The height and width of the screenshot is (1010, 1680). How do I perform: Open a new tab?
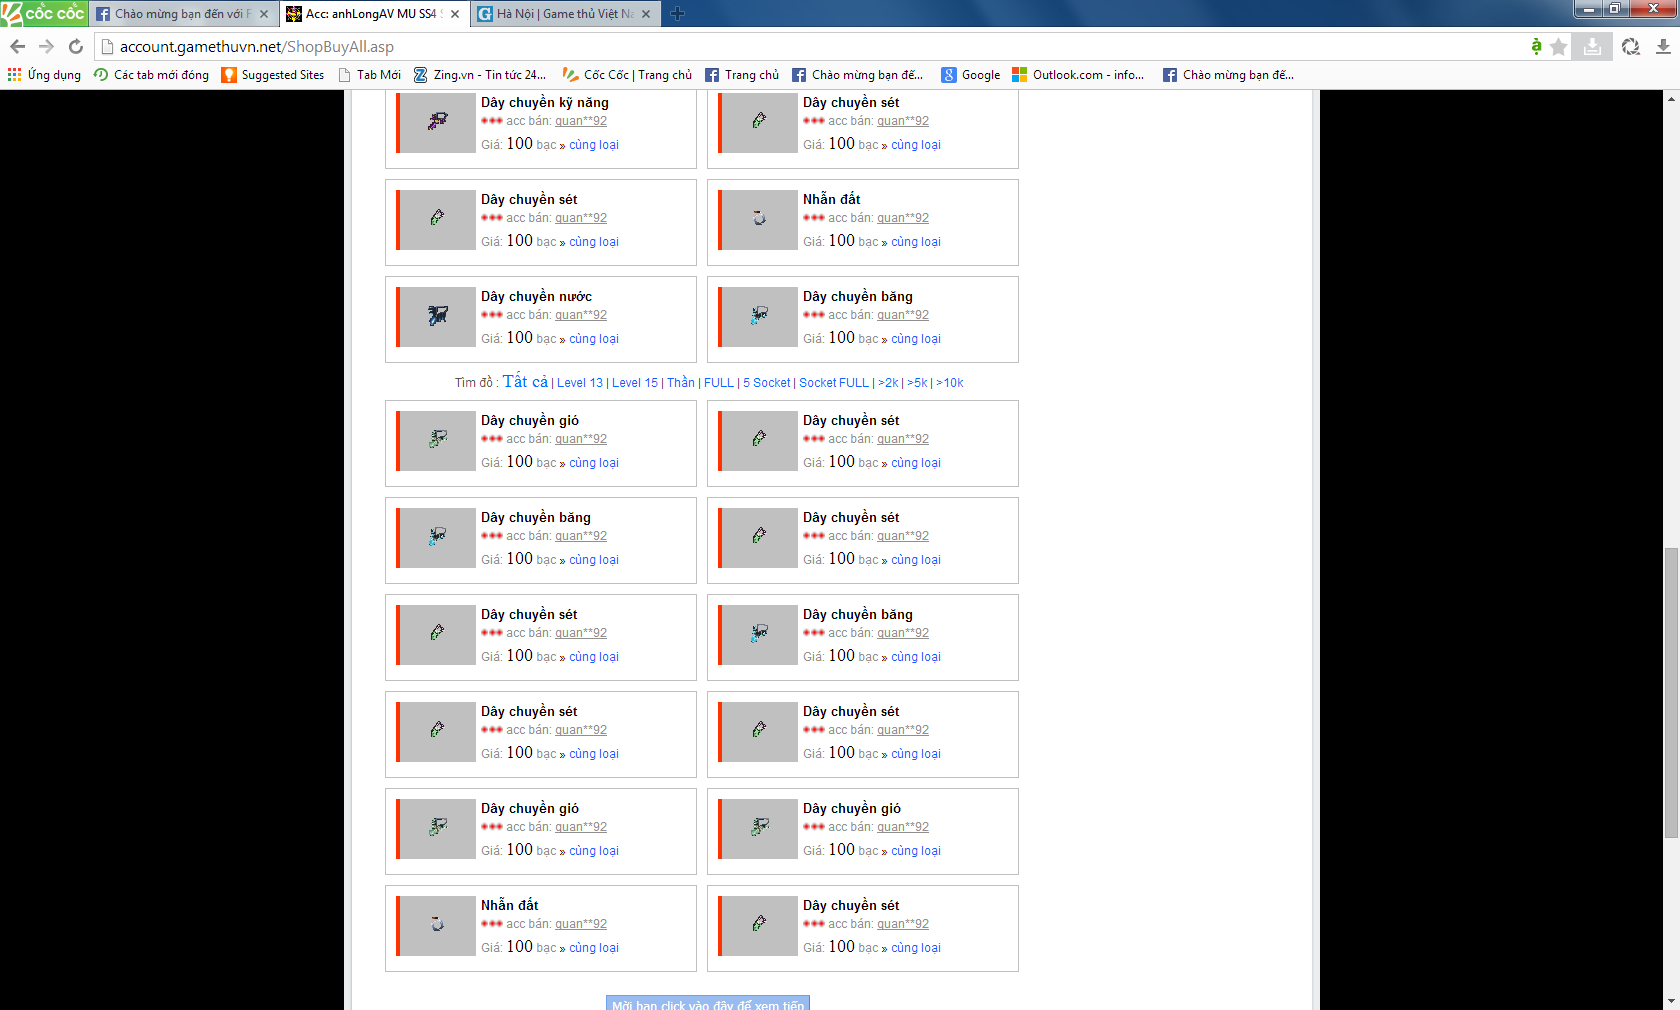pyautogui.click(x=677, y=13)
